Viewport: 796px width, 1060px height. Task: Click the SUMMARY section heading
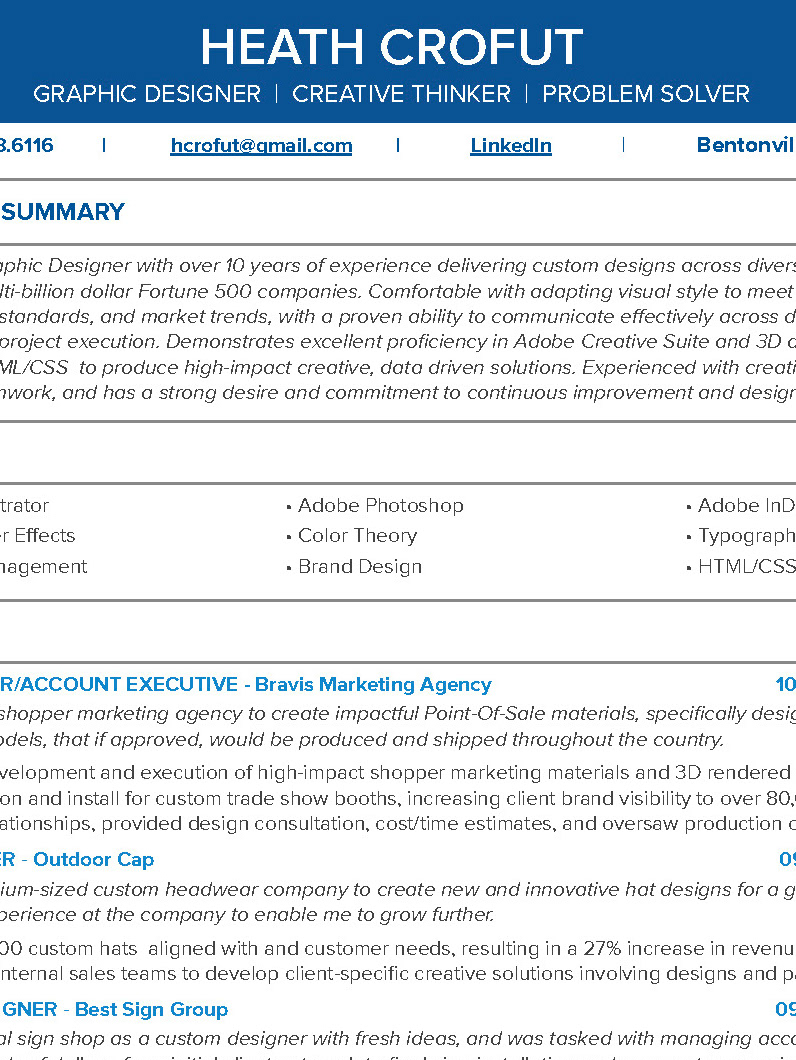pyautogui.click(x=62, y=212)
